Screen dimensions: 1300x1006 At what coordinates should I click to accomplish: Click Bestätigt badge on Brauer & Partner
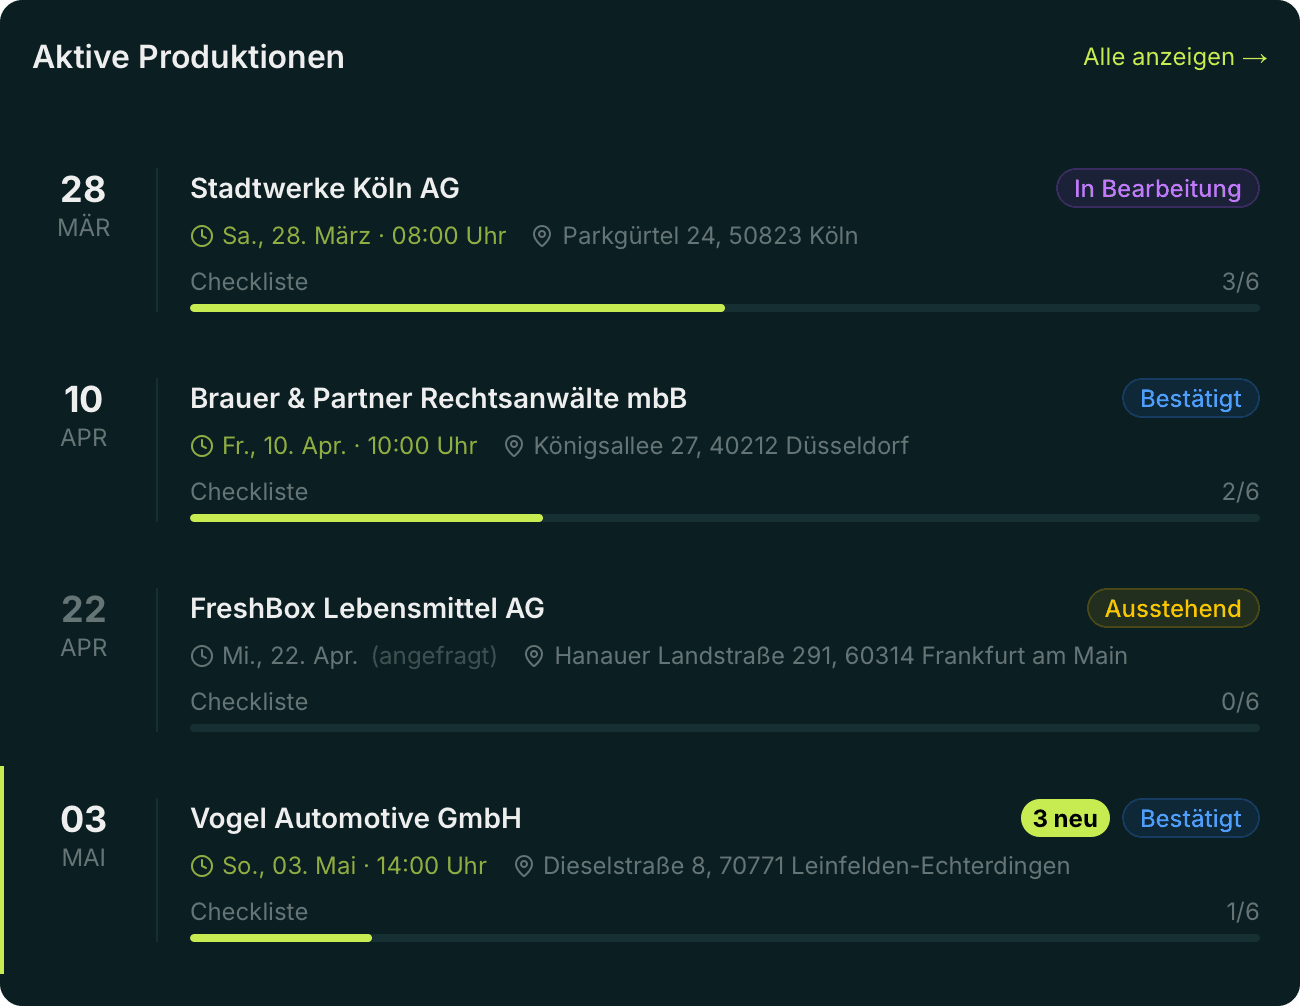(x=1190, y=399)
